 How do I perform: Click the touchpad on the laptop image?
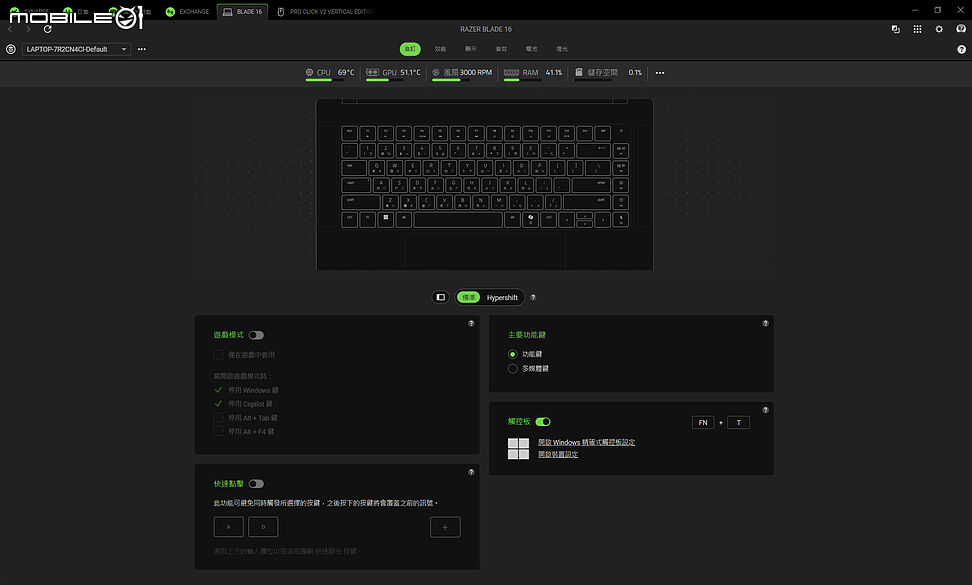click(485, 252)
